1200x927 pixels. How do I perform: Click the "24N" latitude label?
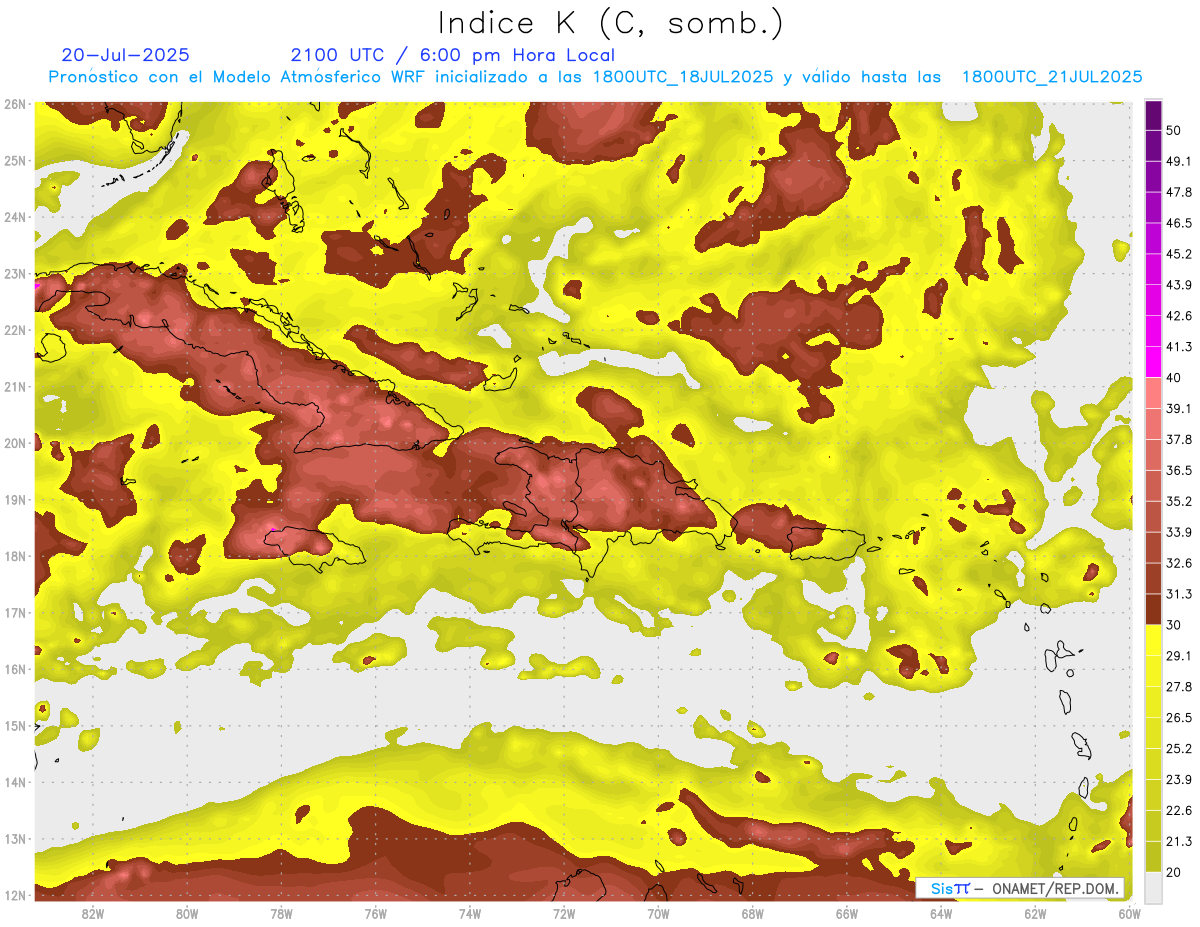click(15, 217)
